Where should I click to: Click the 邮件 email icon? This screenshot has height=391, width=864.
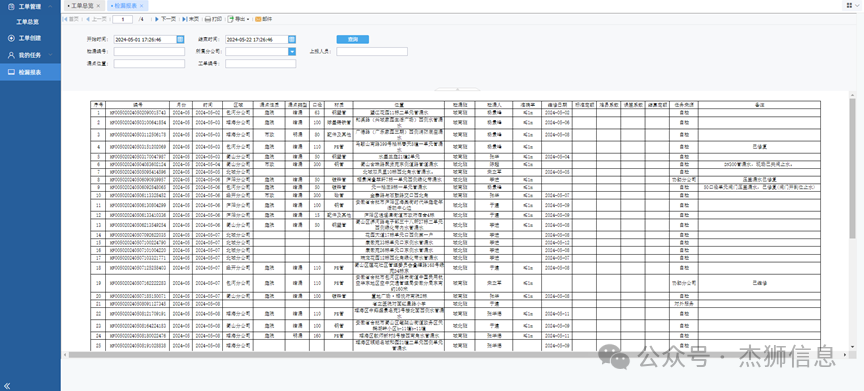(258, 19)
